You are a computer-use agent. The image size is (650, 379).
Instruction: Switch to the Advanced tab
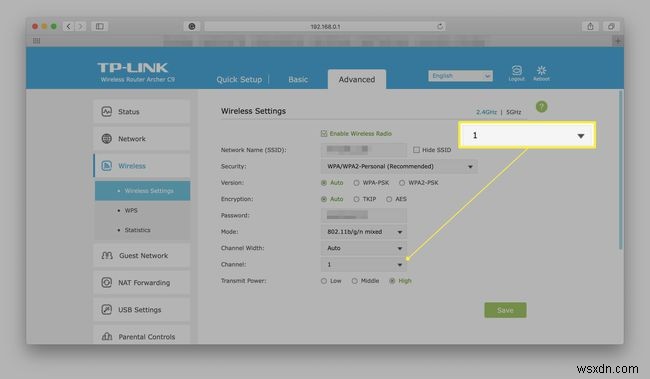[357, 80]
